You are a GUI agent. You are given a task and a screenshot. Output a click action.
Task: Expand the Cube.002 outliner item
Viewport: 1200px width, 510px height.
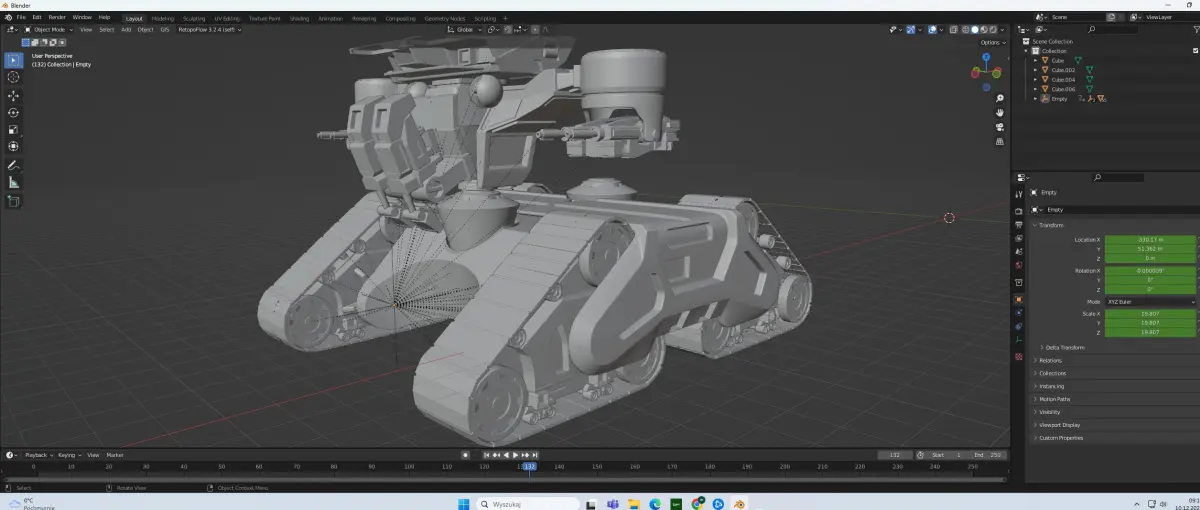click(x=1035, y=70)
